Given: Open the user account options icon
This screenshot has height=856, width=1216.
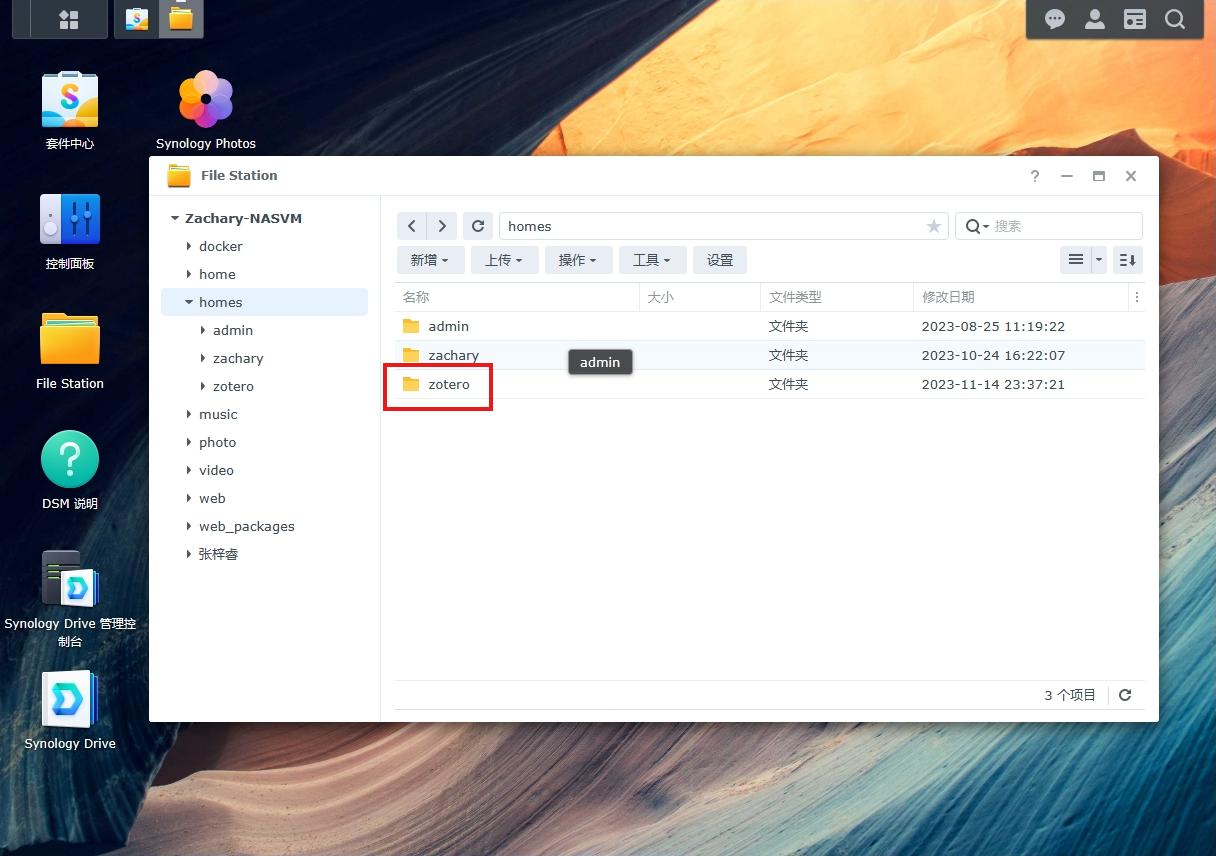Looking at the screenshot, I should point(1095,19).
